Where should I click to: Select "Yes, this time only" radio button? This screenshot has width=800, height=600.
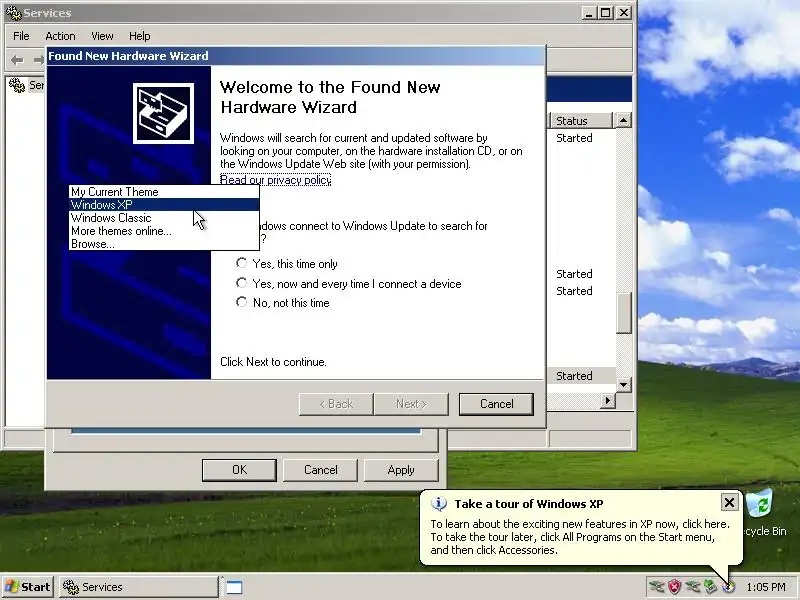pos(241,263)
